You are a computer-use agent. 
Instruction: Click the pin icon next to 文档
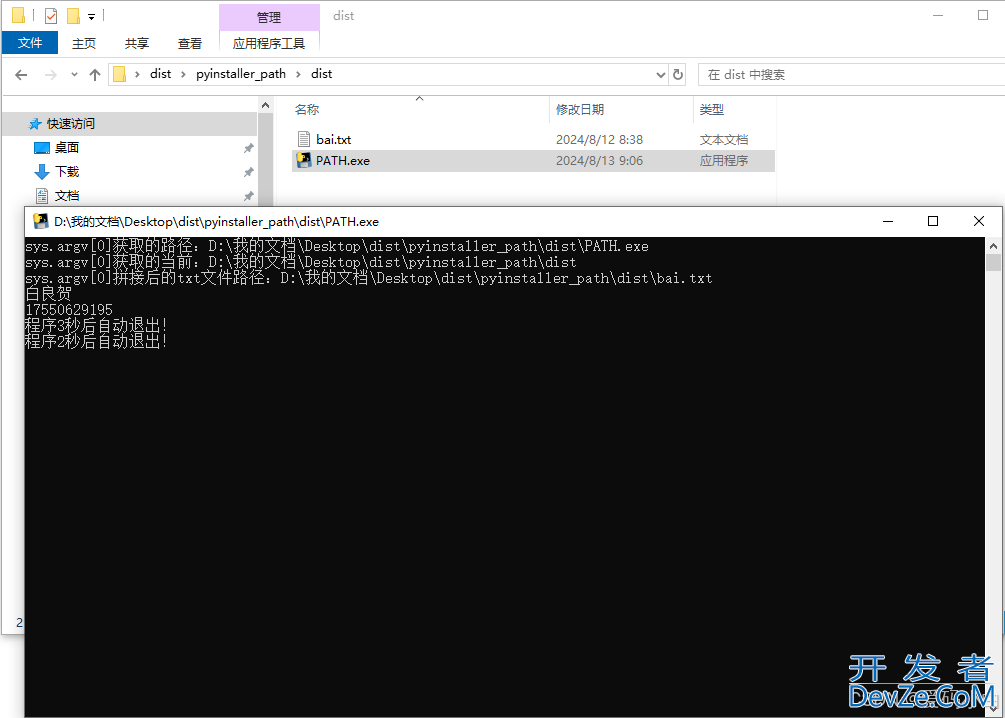click(248, 196)
